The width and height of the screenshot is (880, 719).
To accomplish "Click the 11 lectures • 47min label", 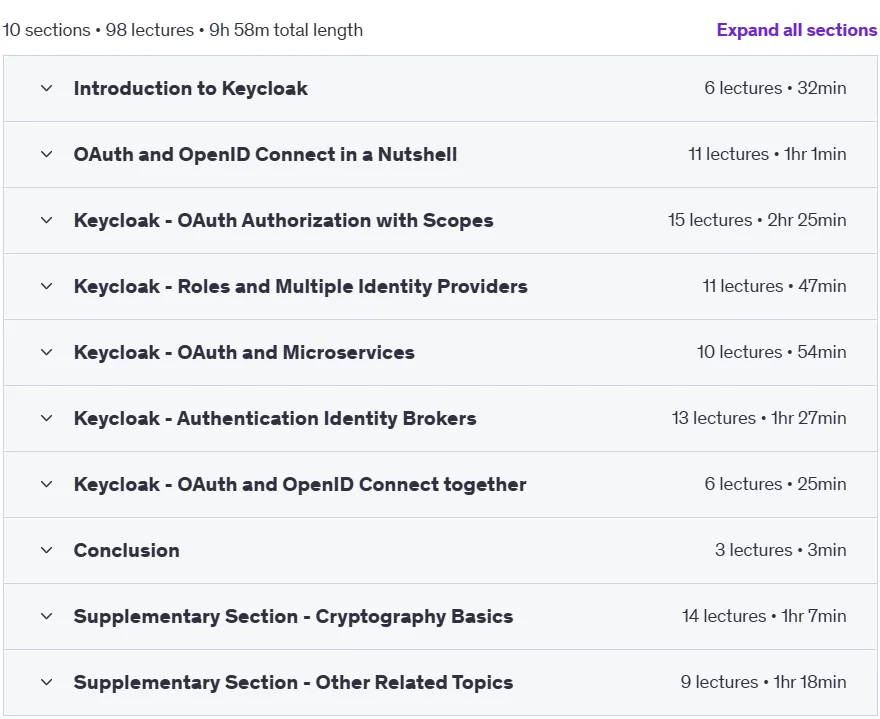I will (x=774, y=286).
